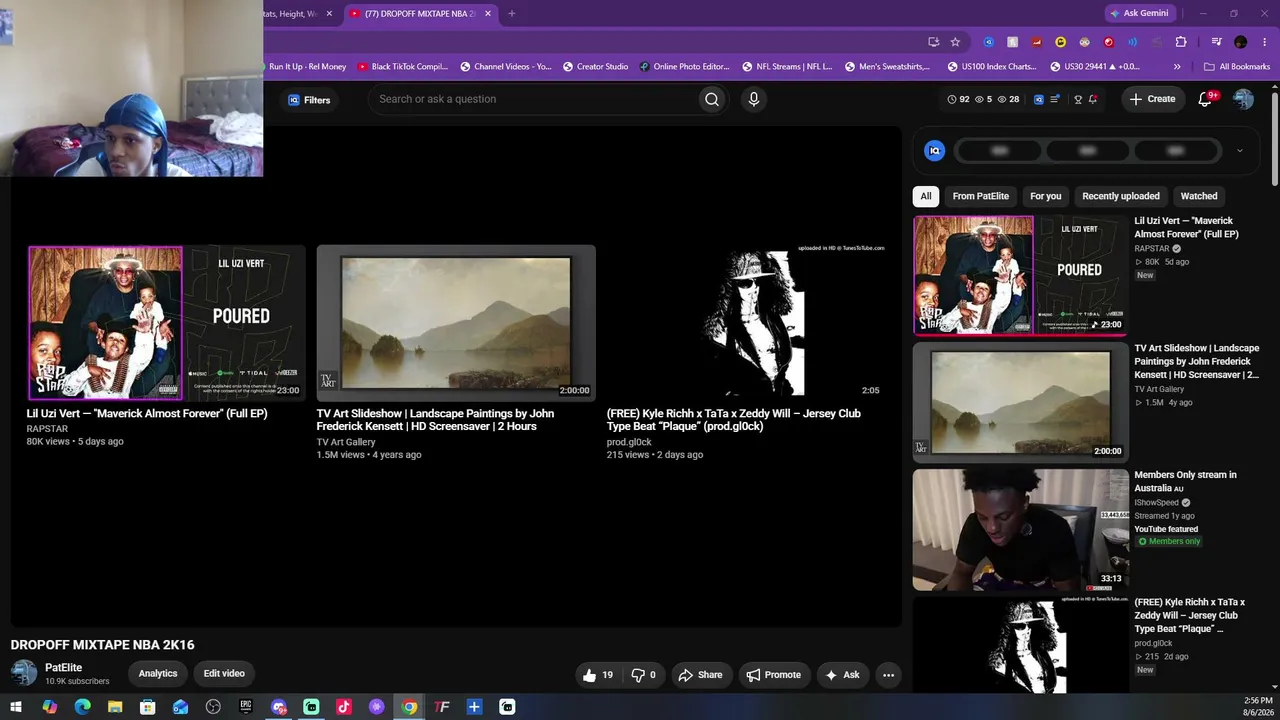Screen dimensions: 1280x720
Task: Open the NFL Streams bookmark
Action: 787,67
